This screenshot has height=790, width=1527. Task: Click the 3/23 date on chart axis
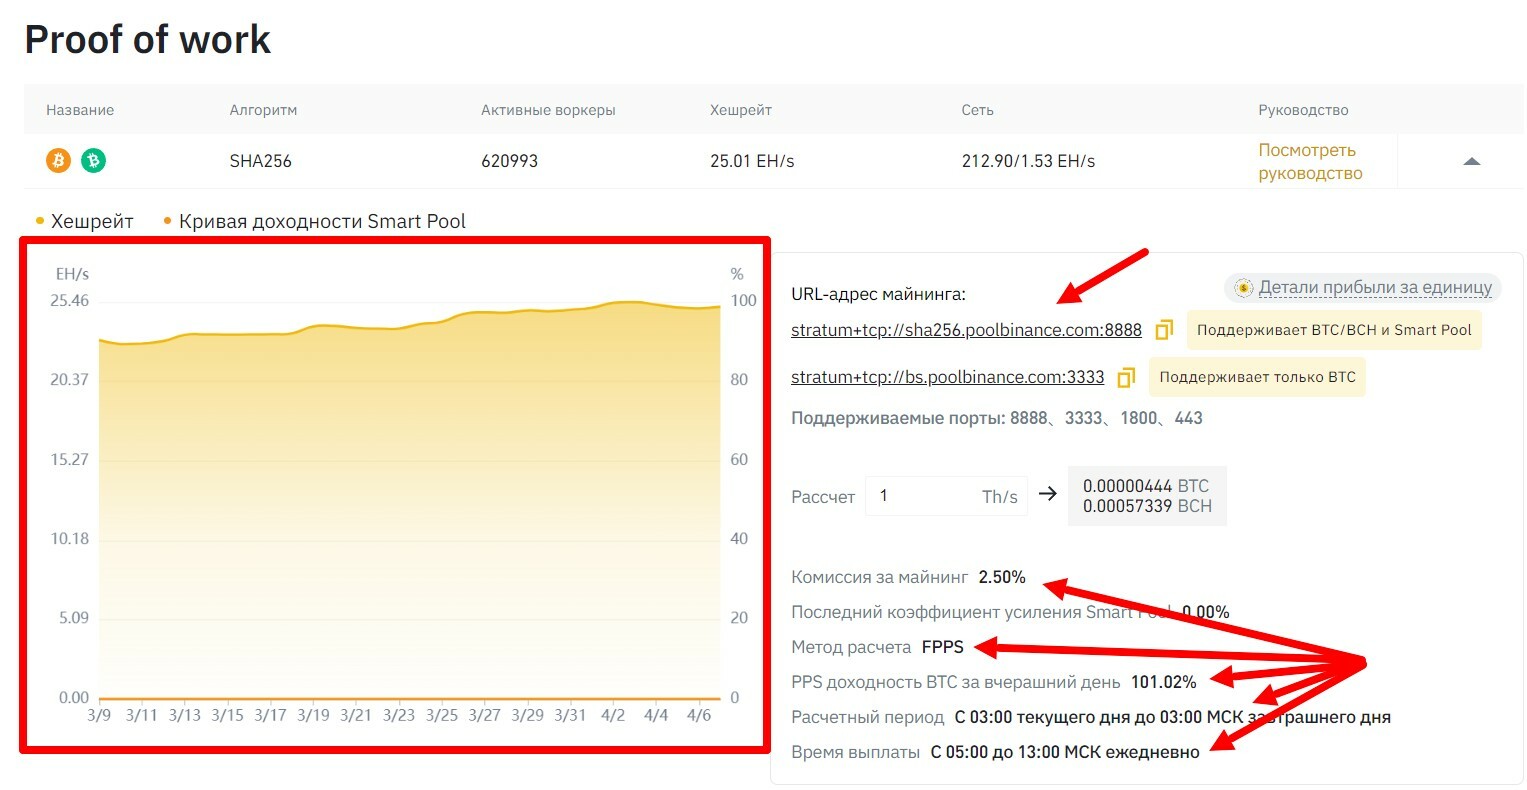click(x=399, y=715)
